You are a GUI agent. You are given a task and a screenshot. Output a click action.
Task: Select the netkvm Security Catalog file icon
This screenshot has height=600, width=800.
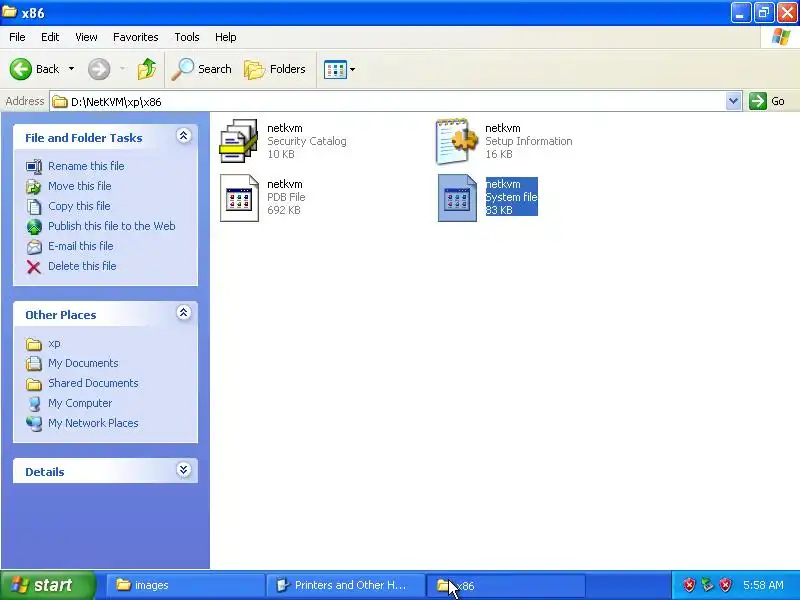[239, 141]
